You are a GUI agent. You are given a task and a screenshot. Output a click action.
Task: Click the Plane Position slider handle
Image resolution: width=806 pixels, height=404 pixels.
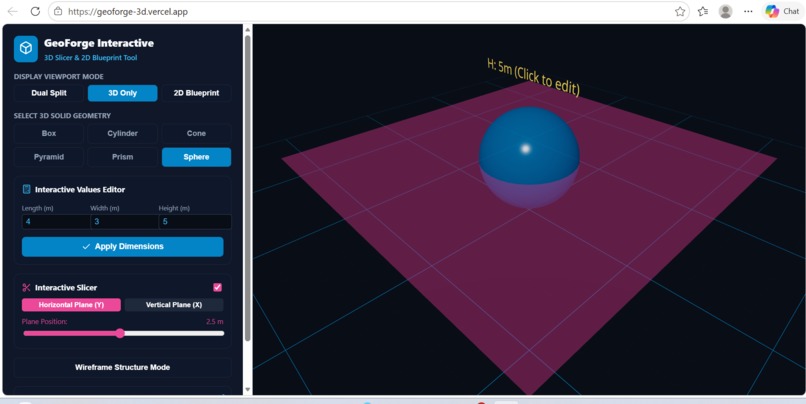tap(120, 333)
